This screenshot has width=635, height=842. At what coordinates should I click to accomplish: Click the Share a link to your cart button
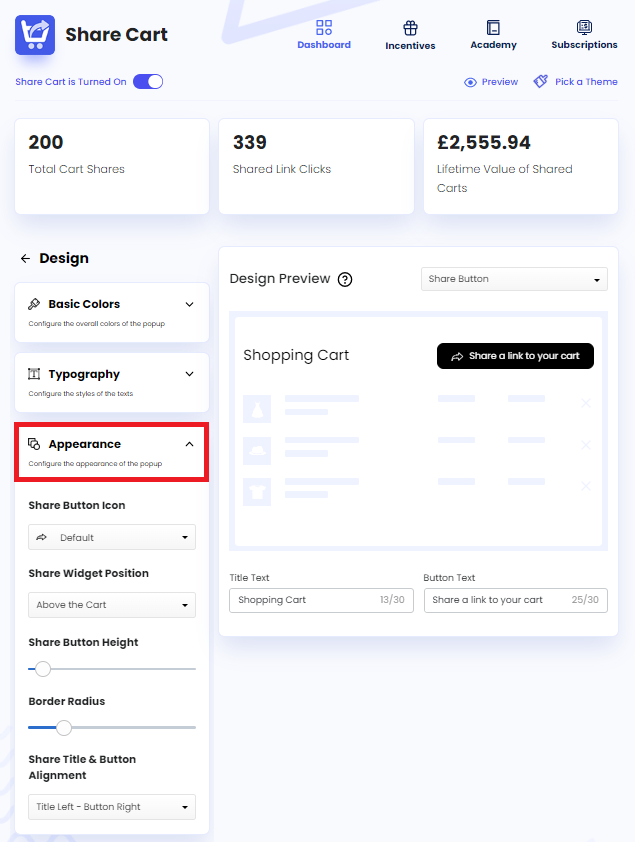point(514,356)
